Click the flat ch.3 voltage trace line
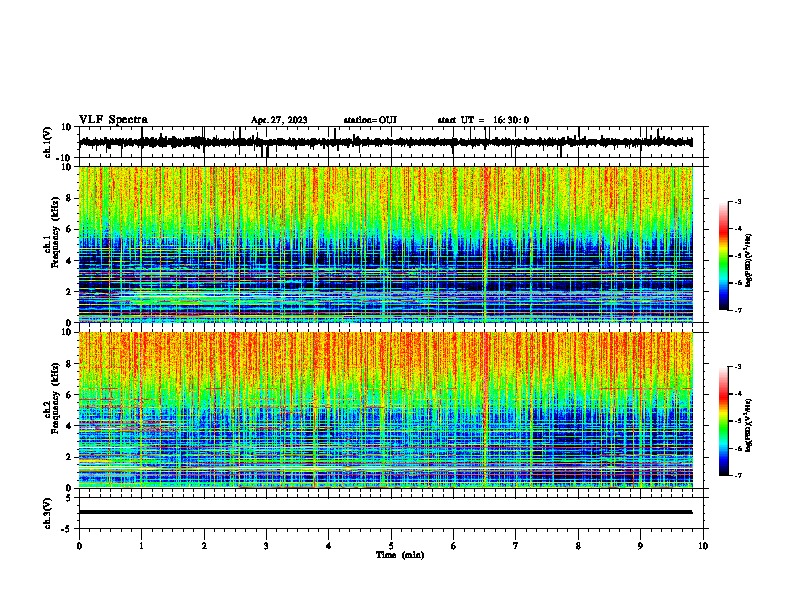The width and height of the screenshot is (792, 612). [385, 512]
